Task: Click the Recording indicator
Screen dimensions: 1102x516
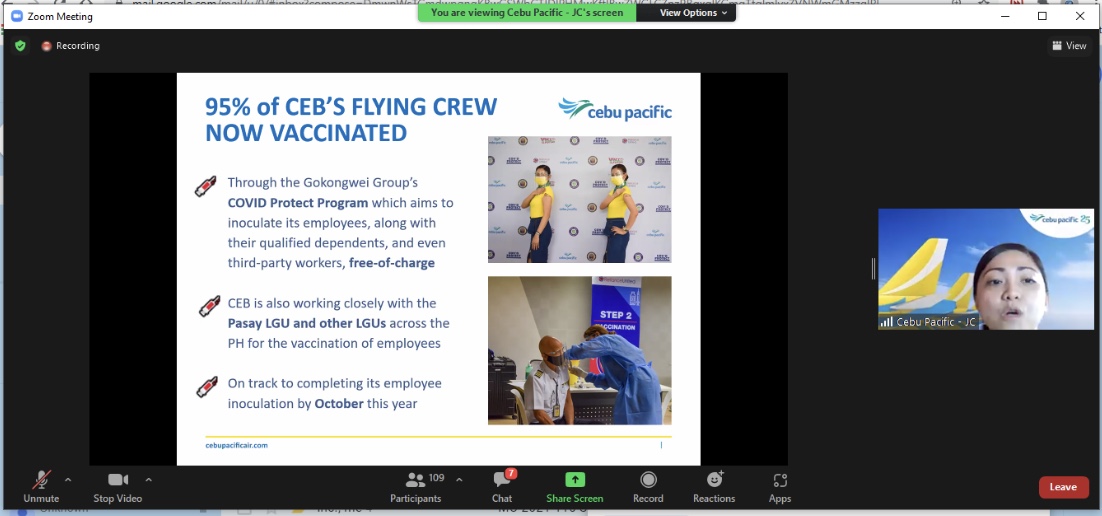Action: pyautogui.click(x=70, y=46)
